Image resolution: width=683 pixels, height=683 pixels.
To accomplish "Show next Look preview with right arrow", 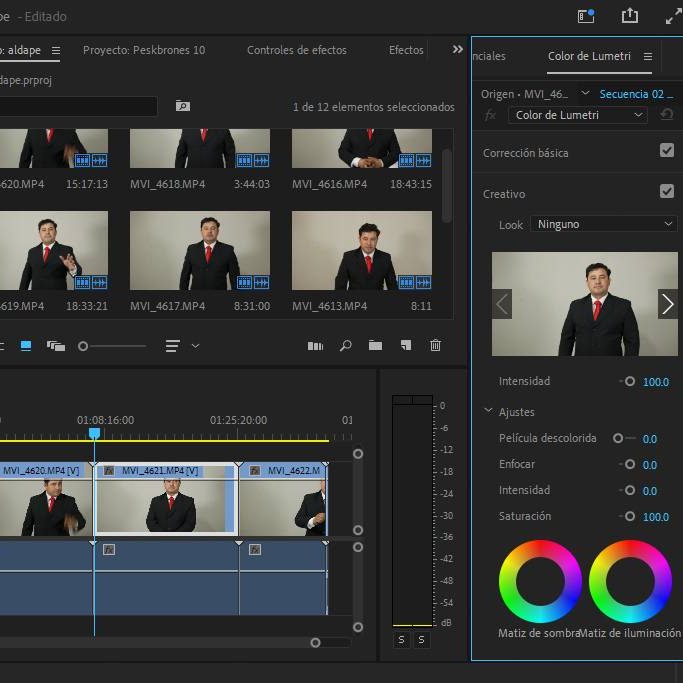I will point(667,304).
